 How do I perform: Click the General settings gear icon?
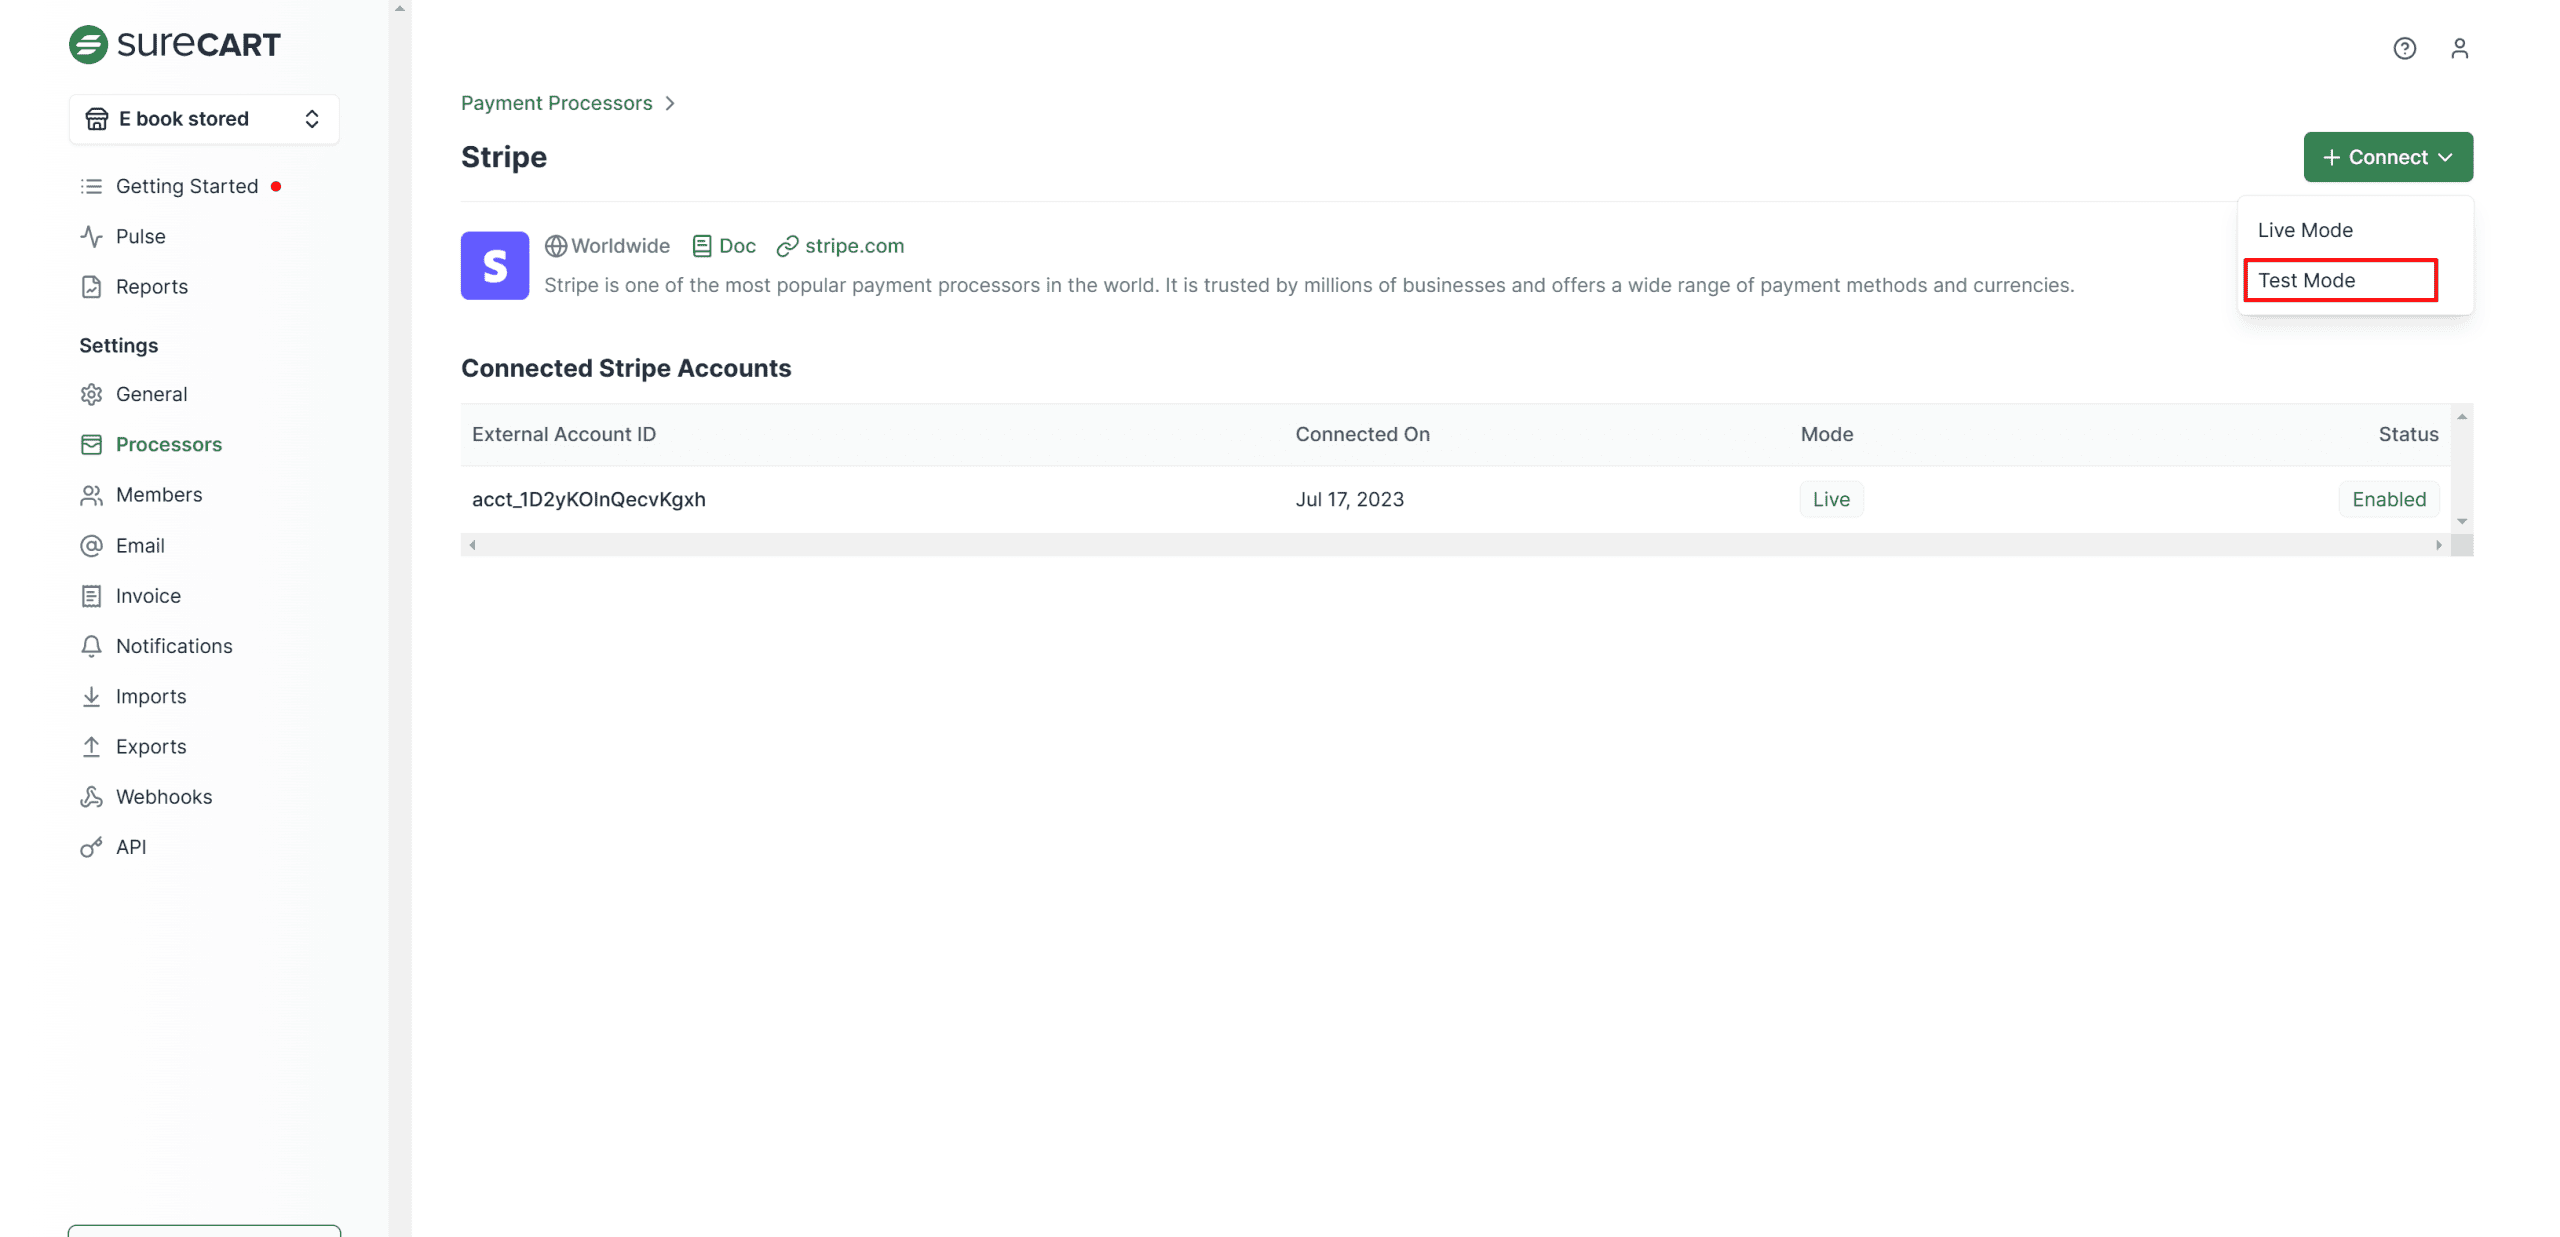[91, 394]
